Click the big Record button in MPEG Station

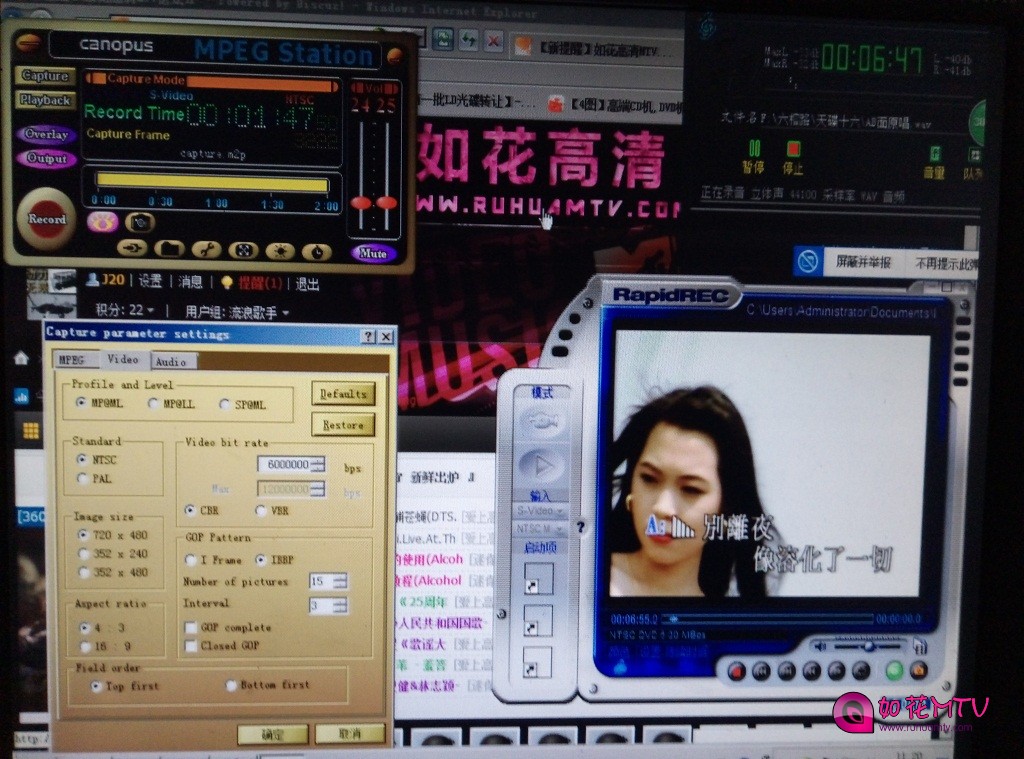pyautogui.click(x=46, y=219)
